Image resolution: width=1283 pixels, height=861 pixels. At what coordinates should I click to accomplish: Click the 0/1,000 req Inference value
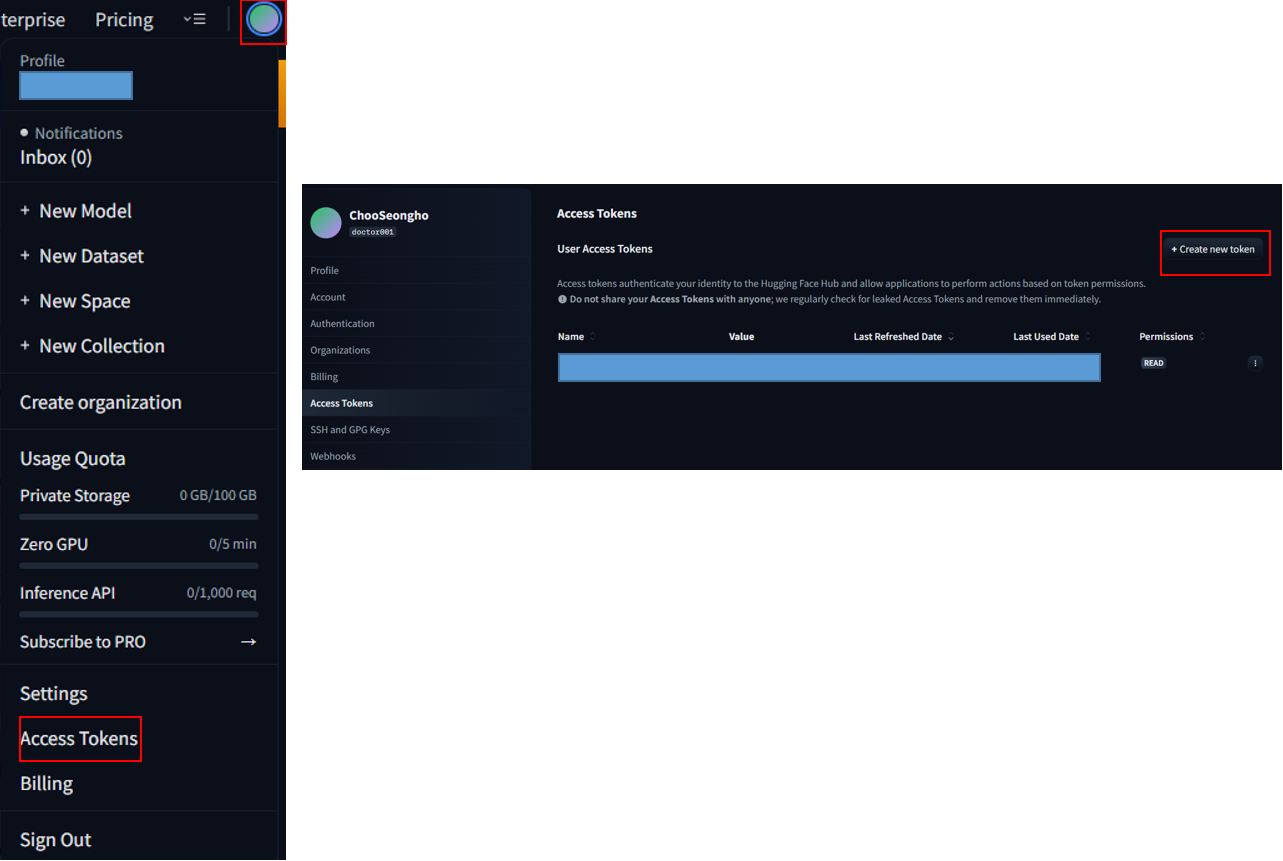(222, 593)
